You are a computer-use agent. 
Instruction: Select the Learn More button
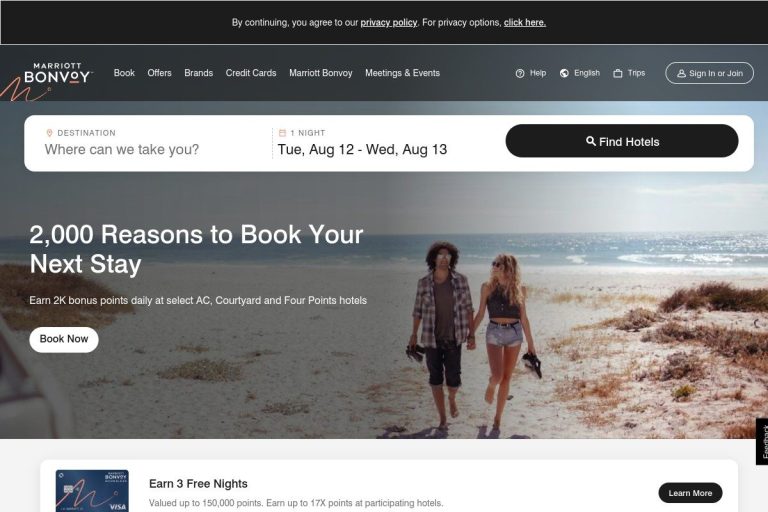690,493
